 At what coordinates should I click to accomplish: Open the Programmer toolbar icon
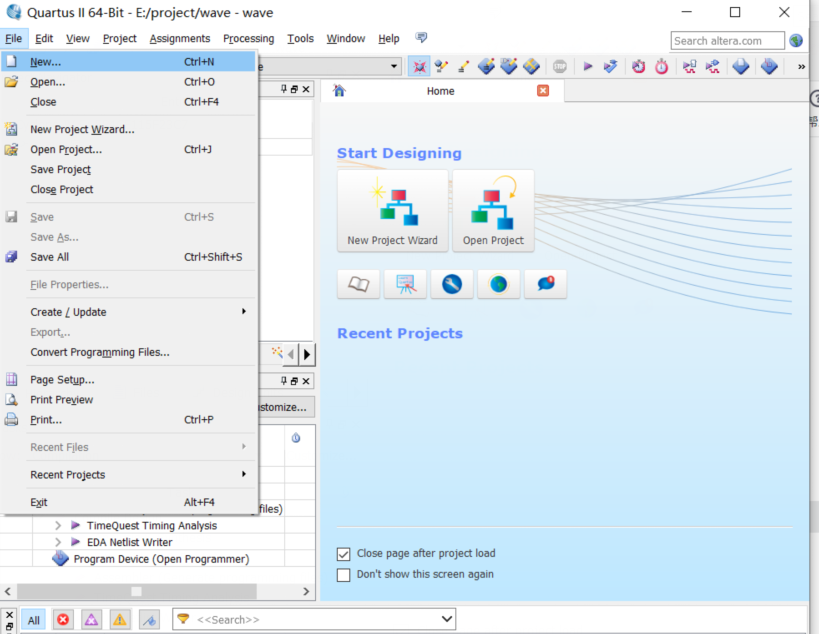(741, 66)
